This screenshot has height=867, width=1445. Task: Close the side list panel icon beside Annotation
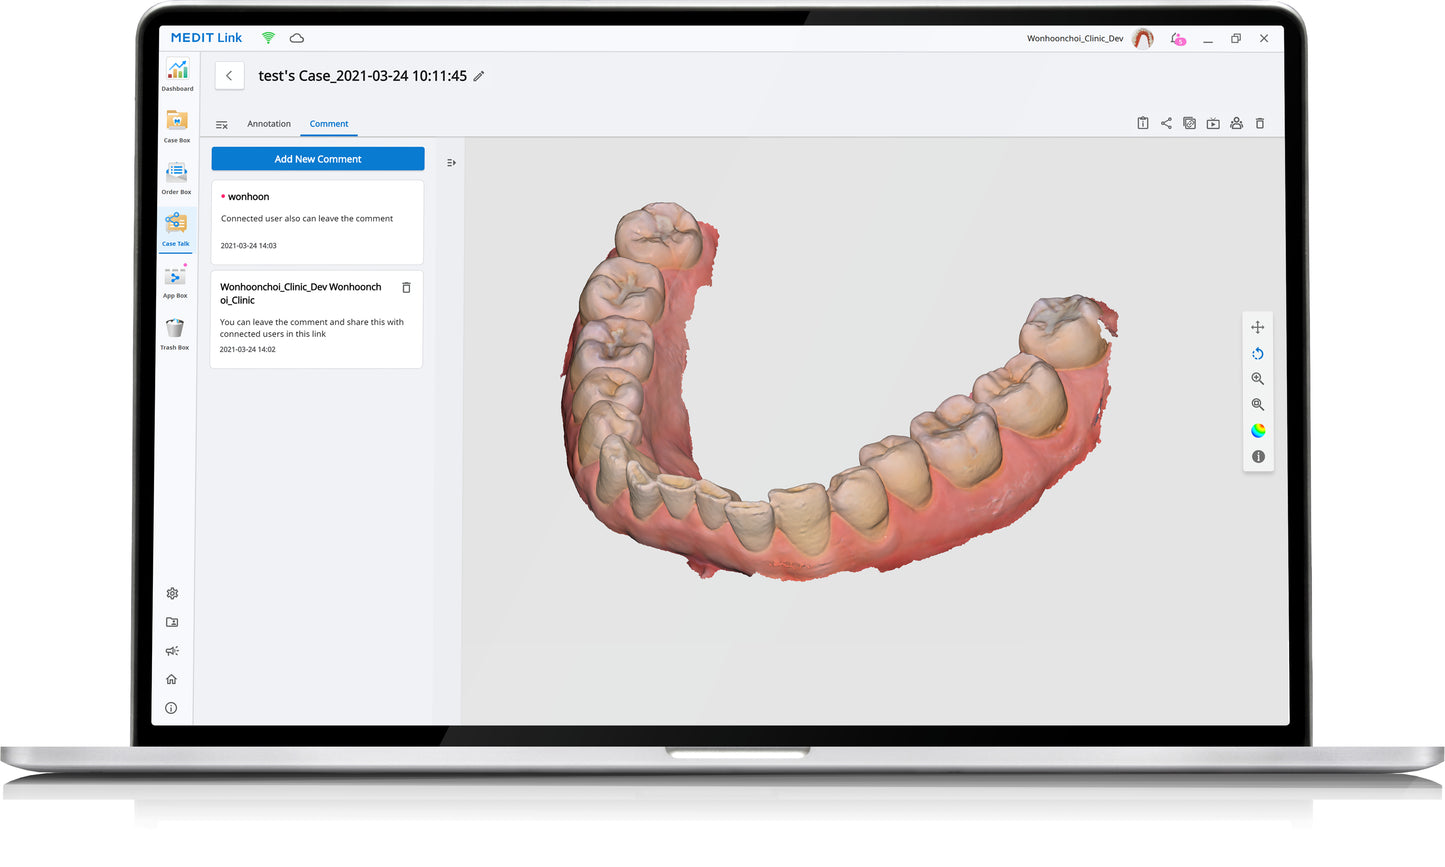[222, 125]
